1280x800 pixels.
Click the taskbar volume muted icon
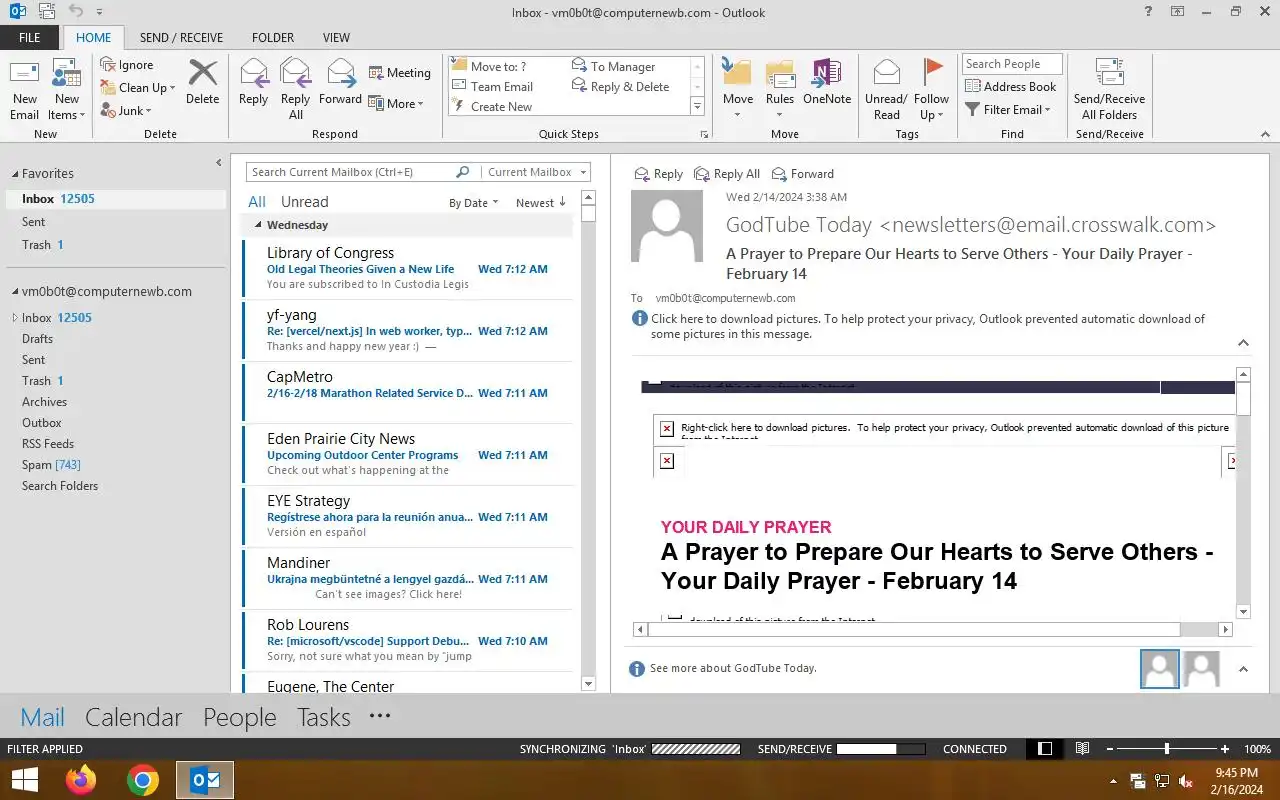click(x=1186, y=781)
